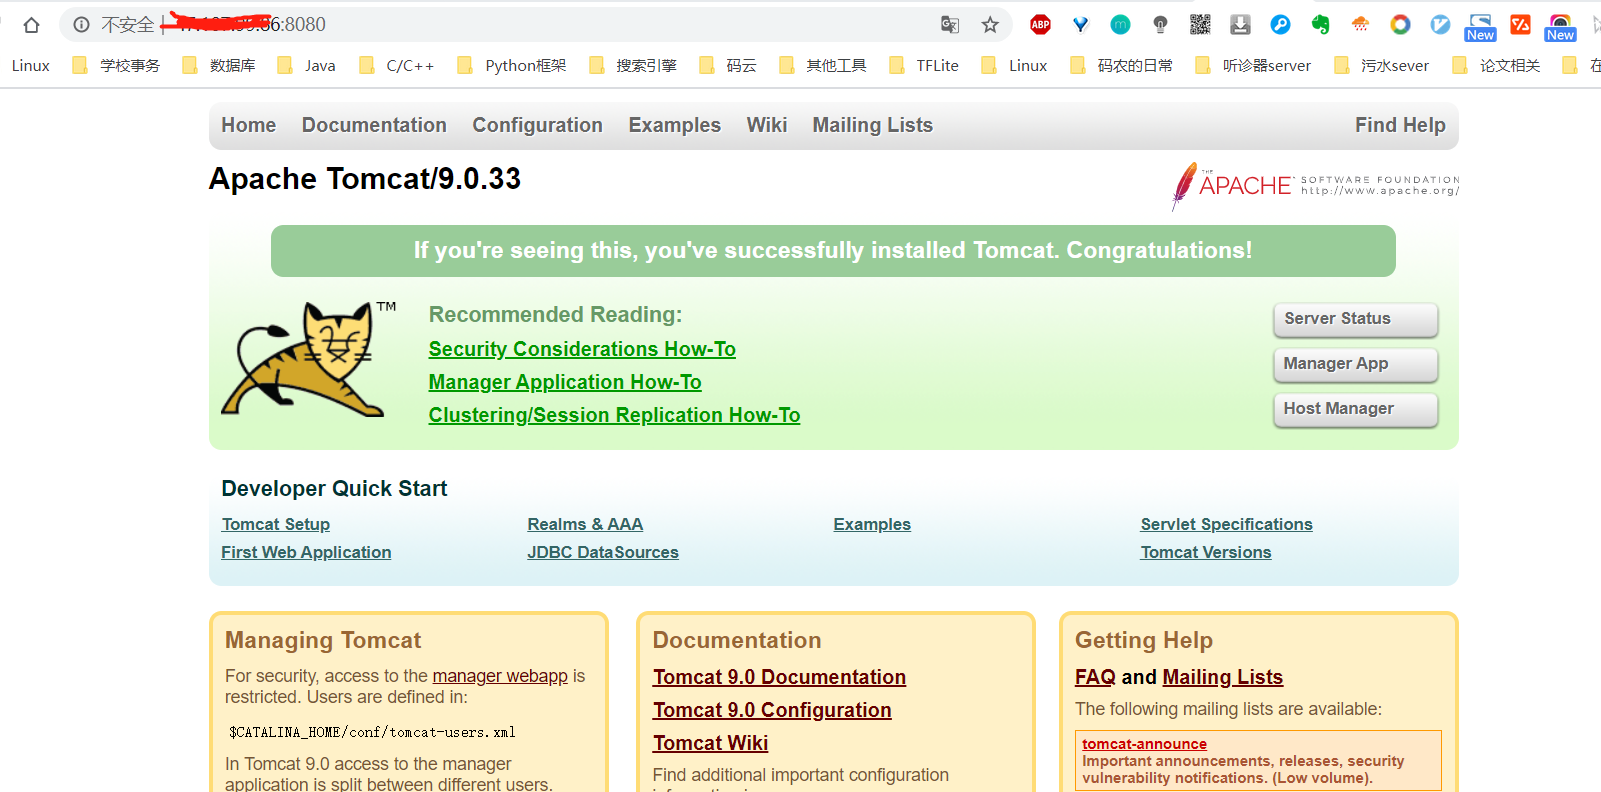The width and height of the screenshot is (1601, 792).
Task: Open the Realms & AAA link
Action: (585, 524)
